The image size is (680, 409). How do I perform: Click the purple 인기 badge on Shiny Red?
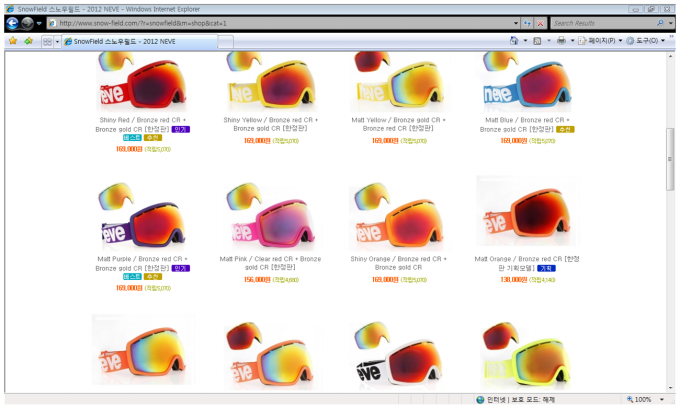click(x=180, y=129)
